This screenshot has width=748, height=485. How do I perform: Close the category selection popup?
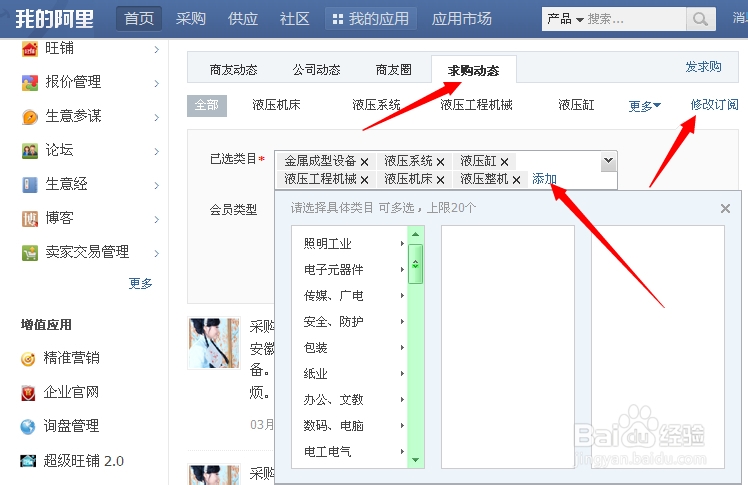point(725,208)
